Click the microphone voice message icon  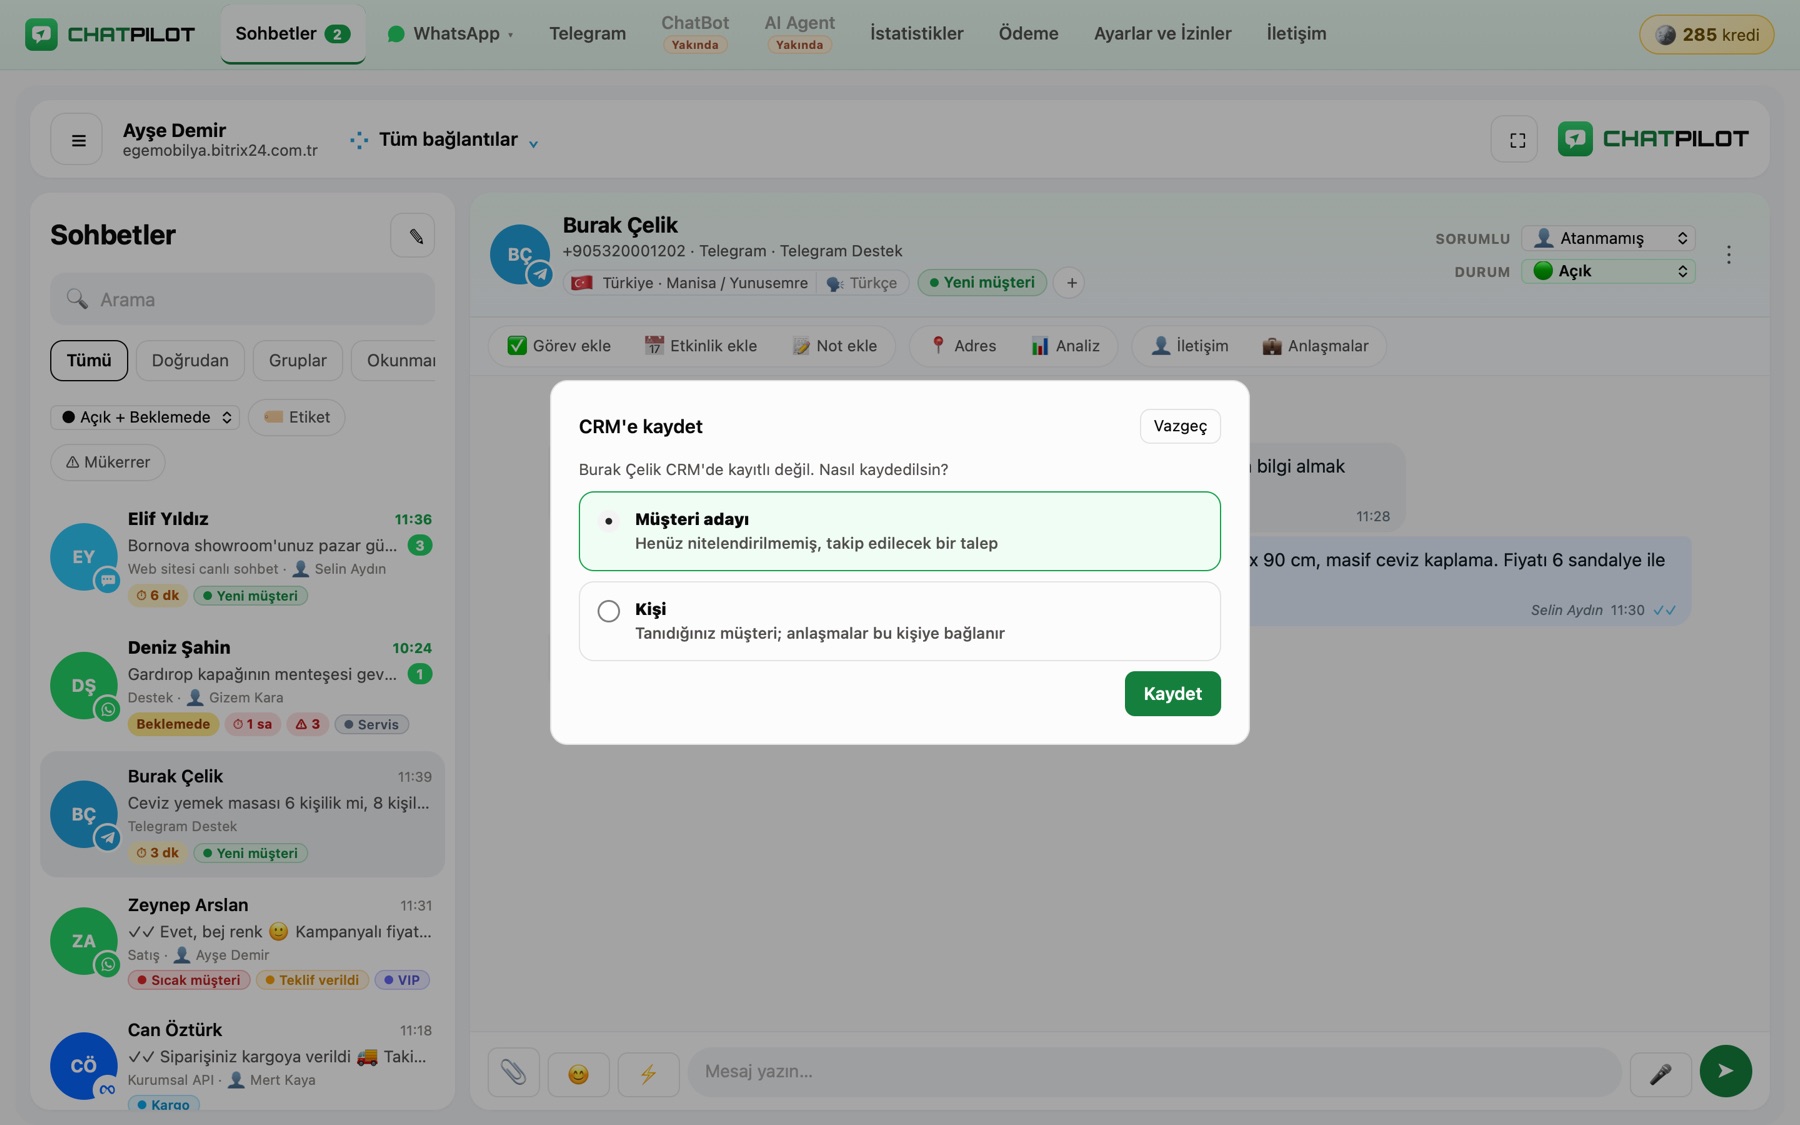[1660, 1072]
